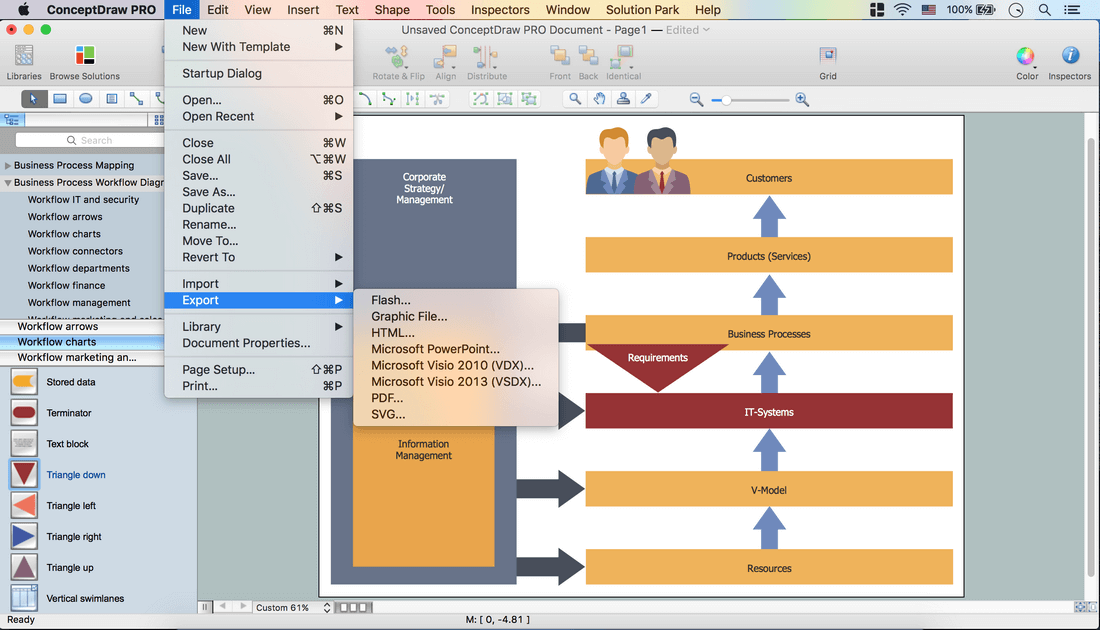Choose PDF... from Export submenu
The width and height of the screenshot is (1100, 630).
click(x=387, y=398)
